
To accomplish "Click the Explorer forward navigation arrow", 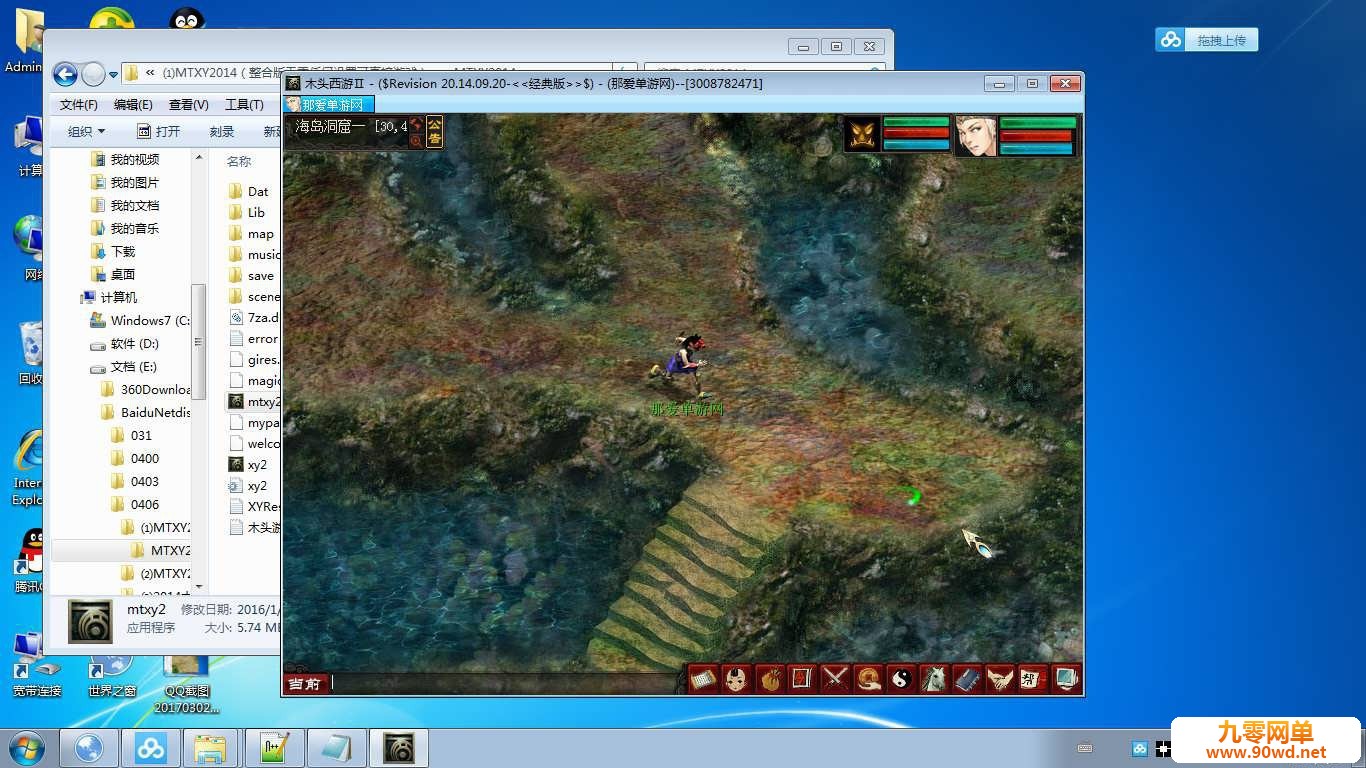I will pyautogui.click(x=93, y=74).
